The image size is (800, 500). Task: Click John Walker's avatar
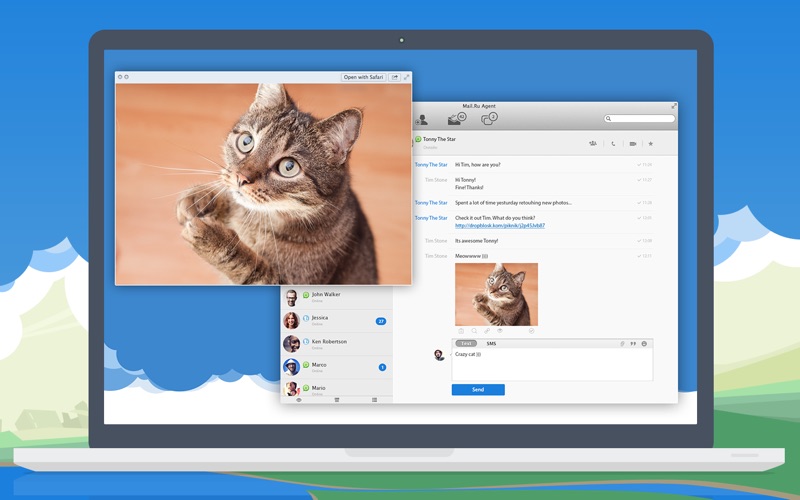pyautogui.click(x=291, y=297)
